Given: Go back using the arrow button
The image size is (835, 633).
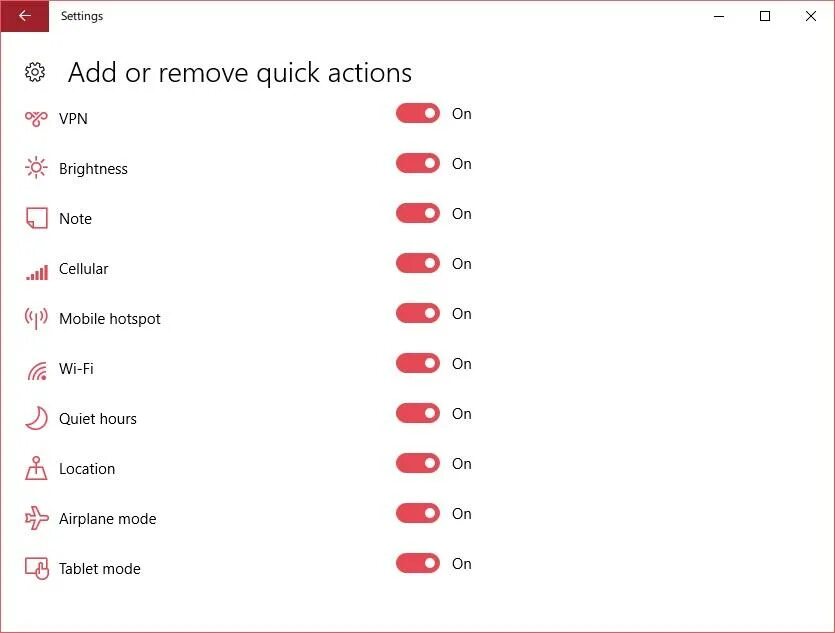Looking at the screenshot, I should [24, 16].
